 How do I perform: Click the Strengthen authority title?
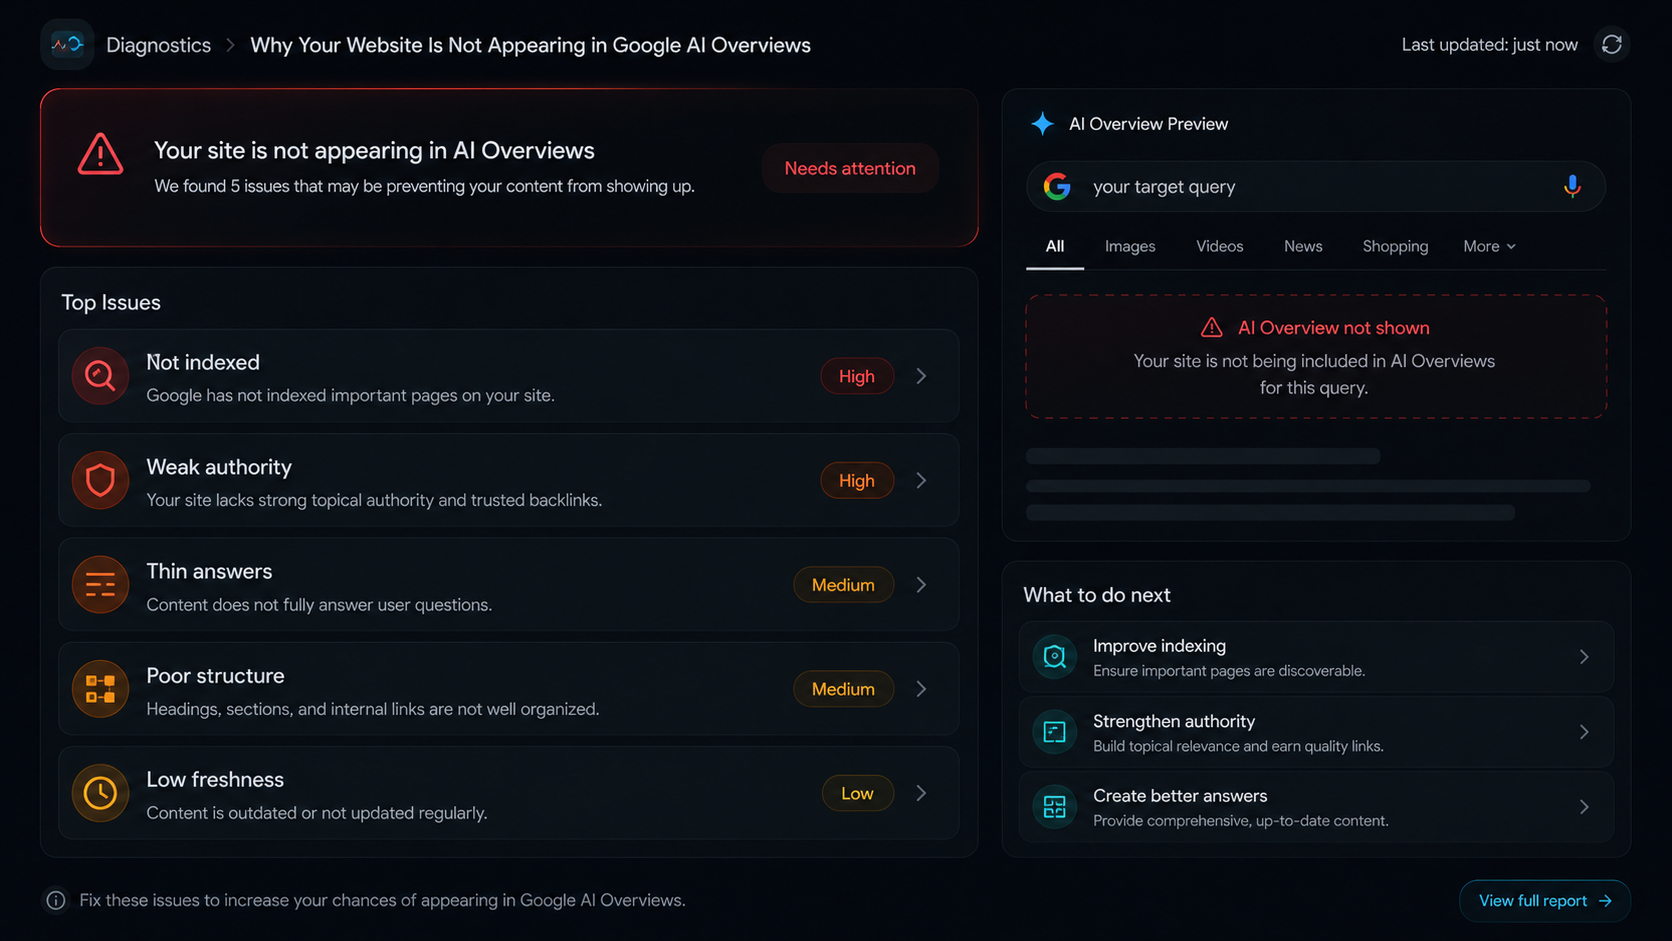click(x=1174, y=721)
